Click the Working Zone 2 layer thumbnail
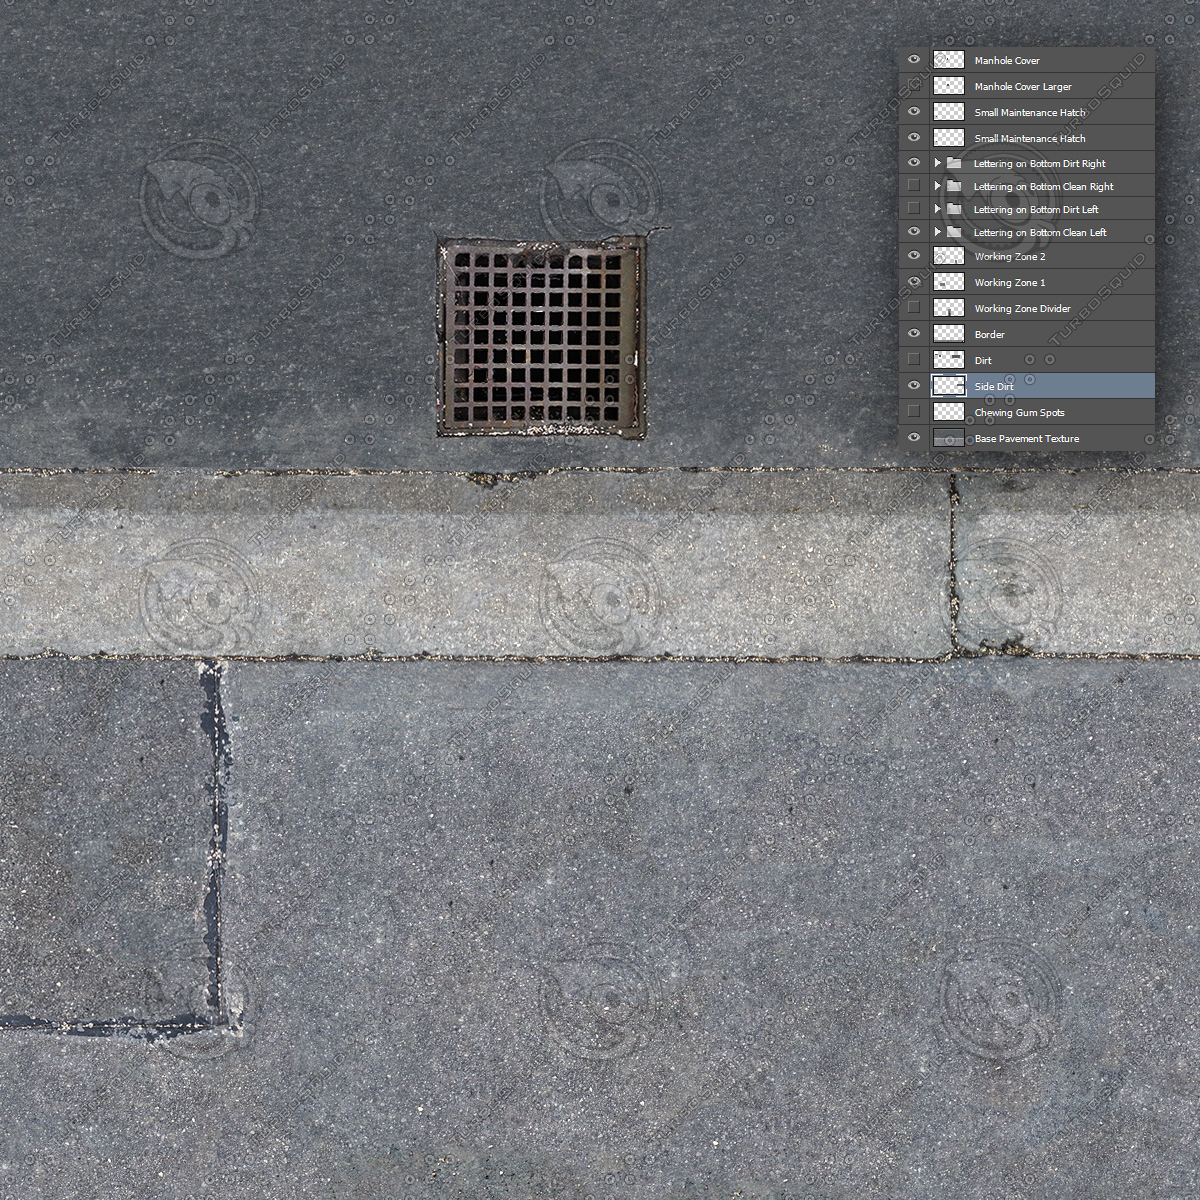The width and height of the screenshot is (1200, 1200). pos(947,255)
